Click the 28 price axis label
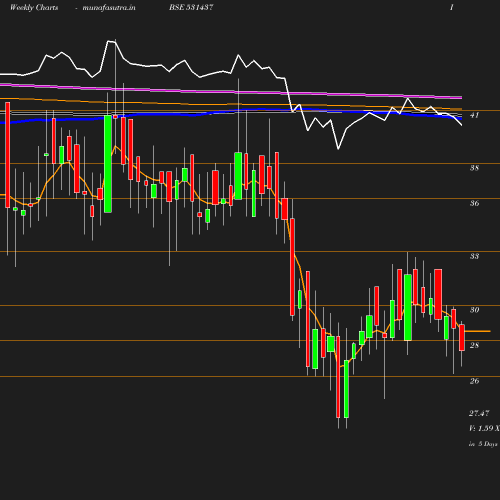 point(474,345)
